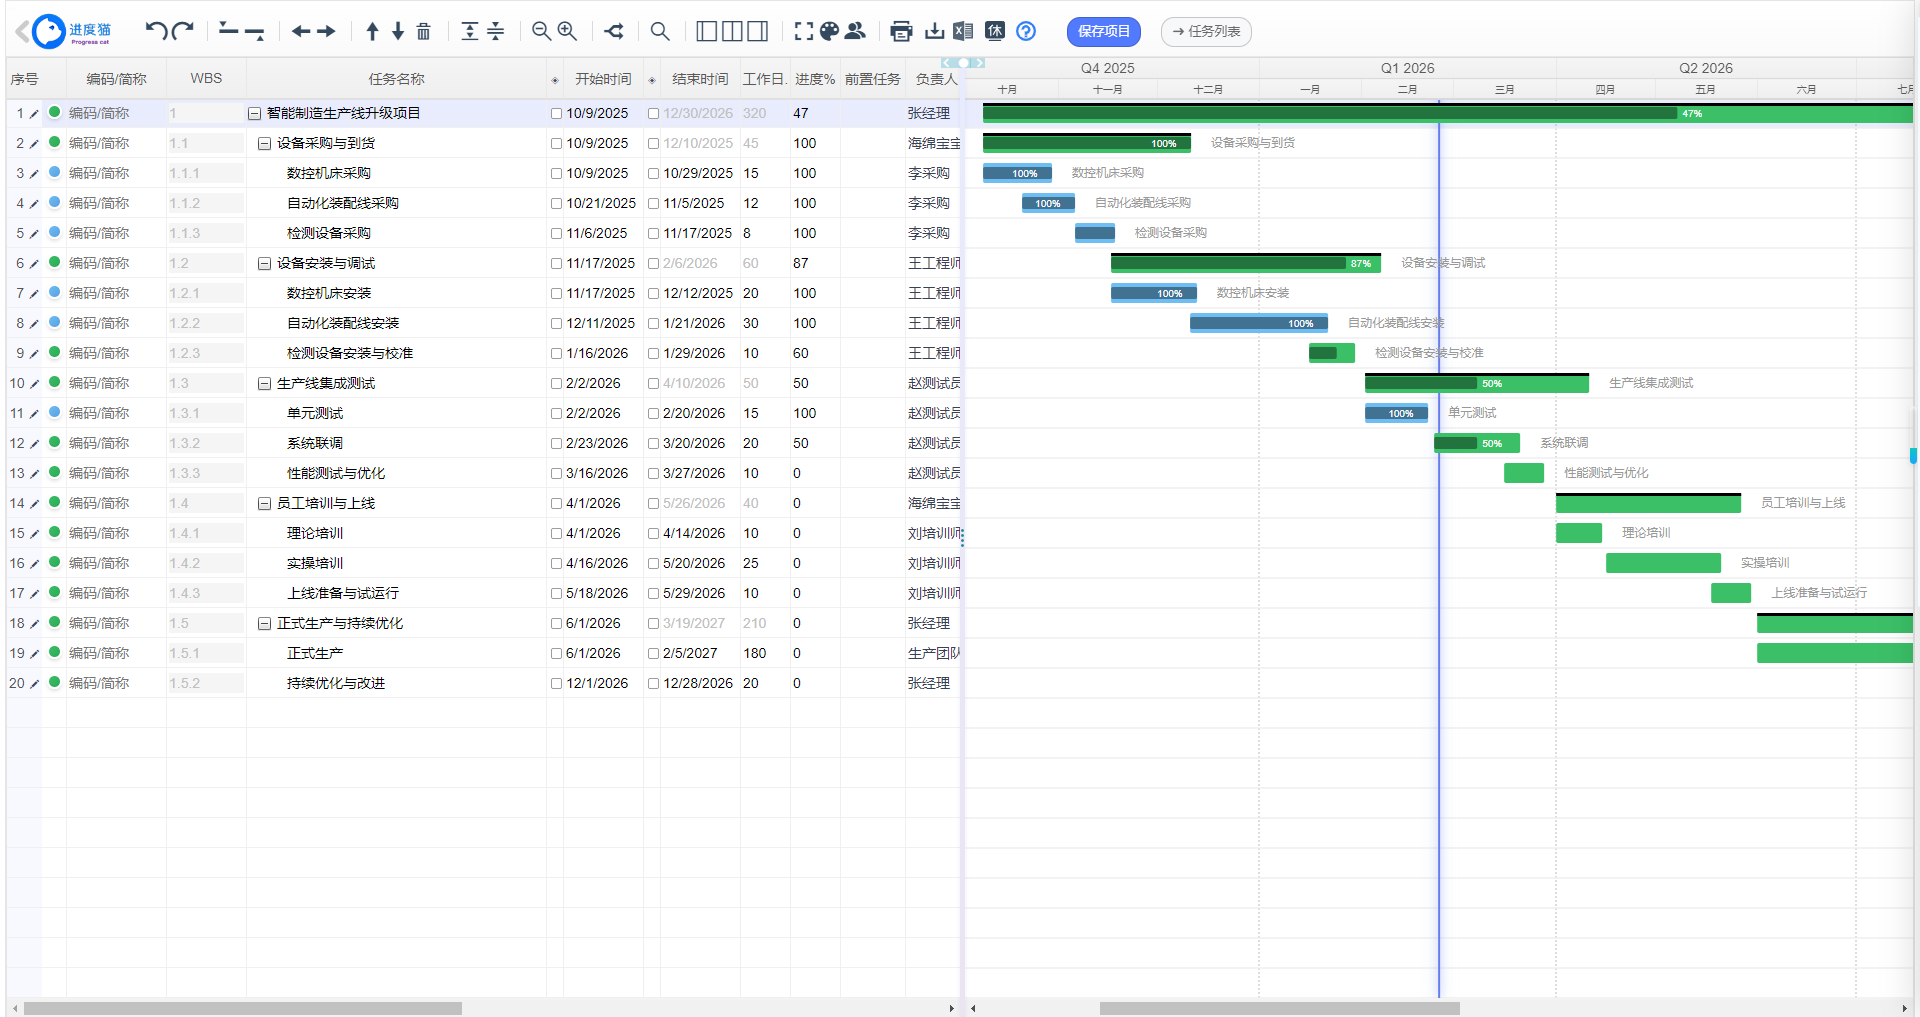Tick start date checkbox for 检测设备采购

pos(556,234)
